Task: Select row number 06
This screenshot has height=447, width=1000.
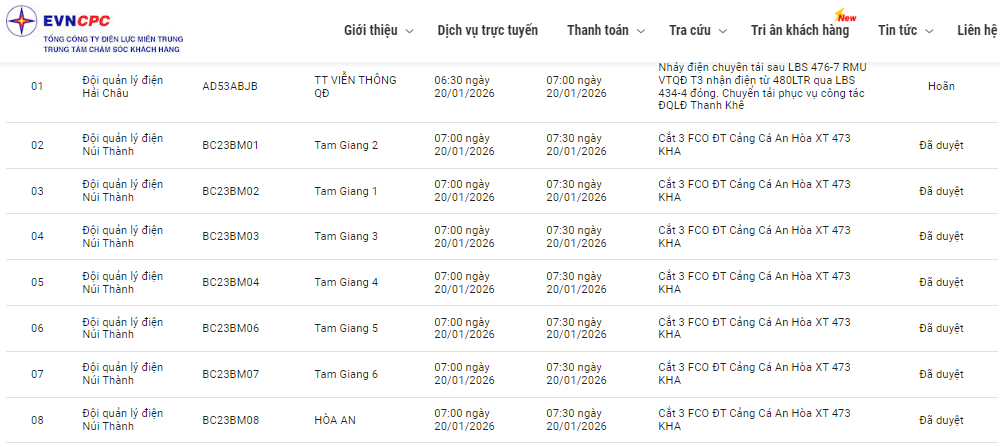Action: coord(37,328)
